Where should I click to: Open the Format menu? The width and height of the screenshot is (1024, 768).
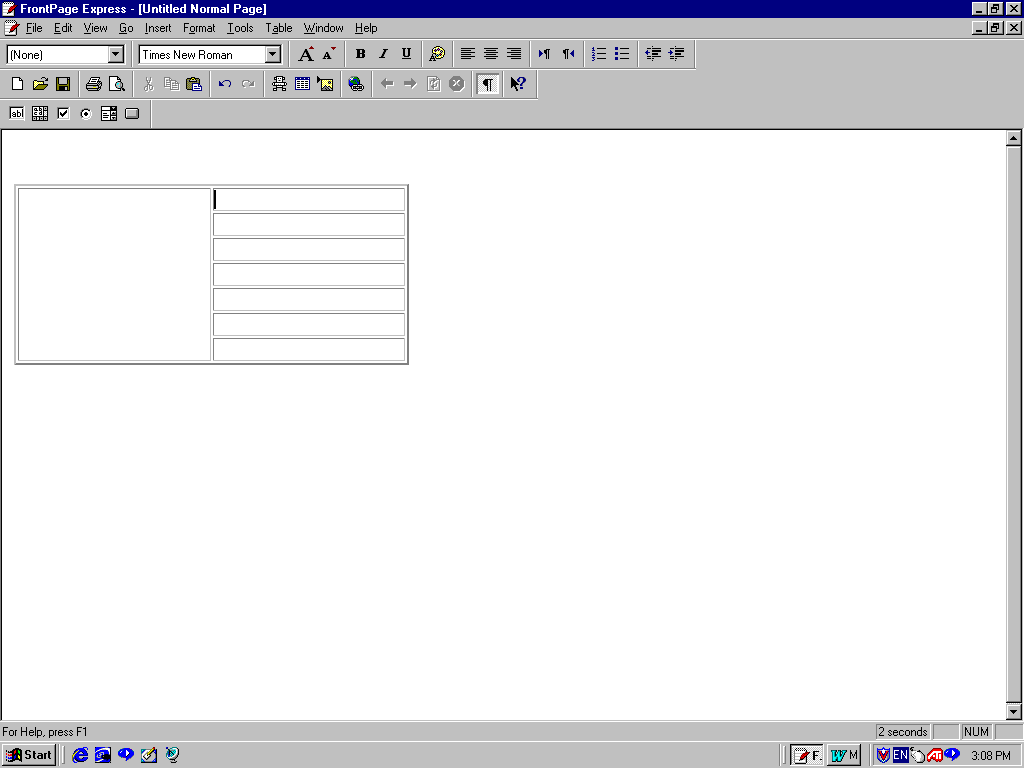199,28
